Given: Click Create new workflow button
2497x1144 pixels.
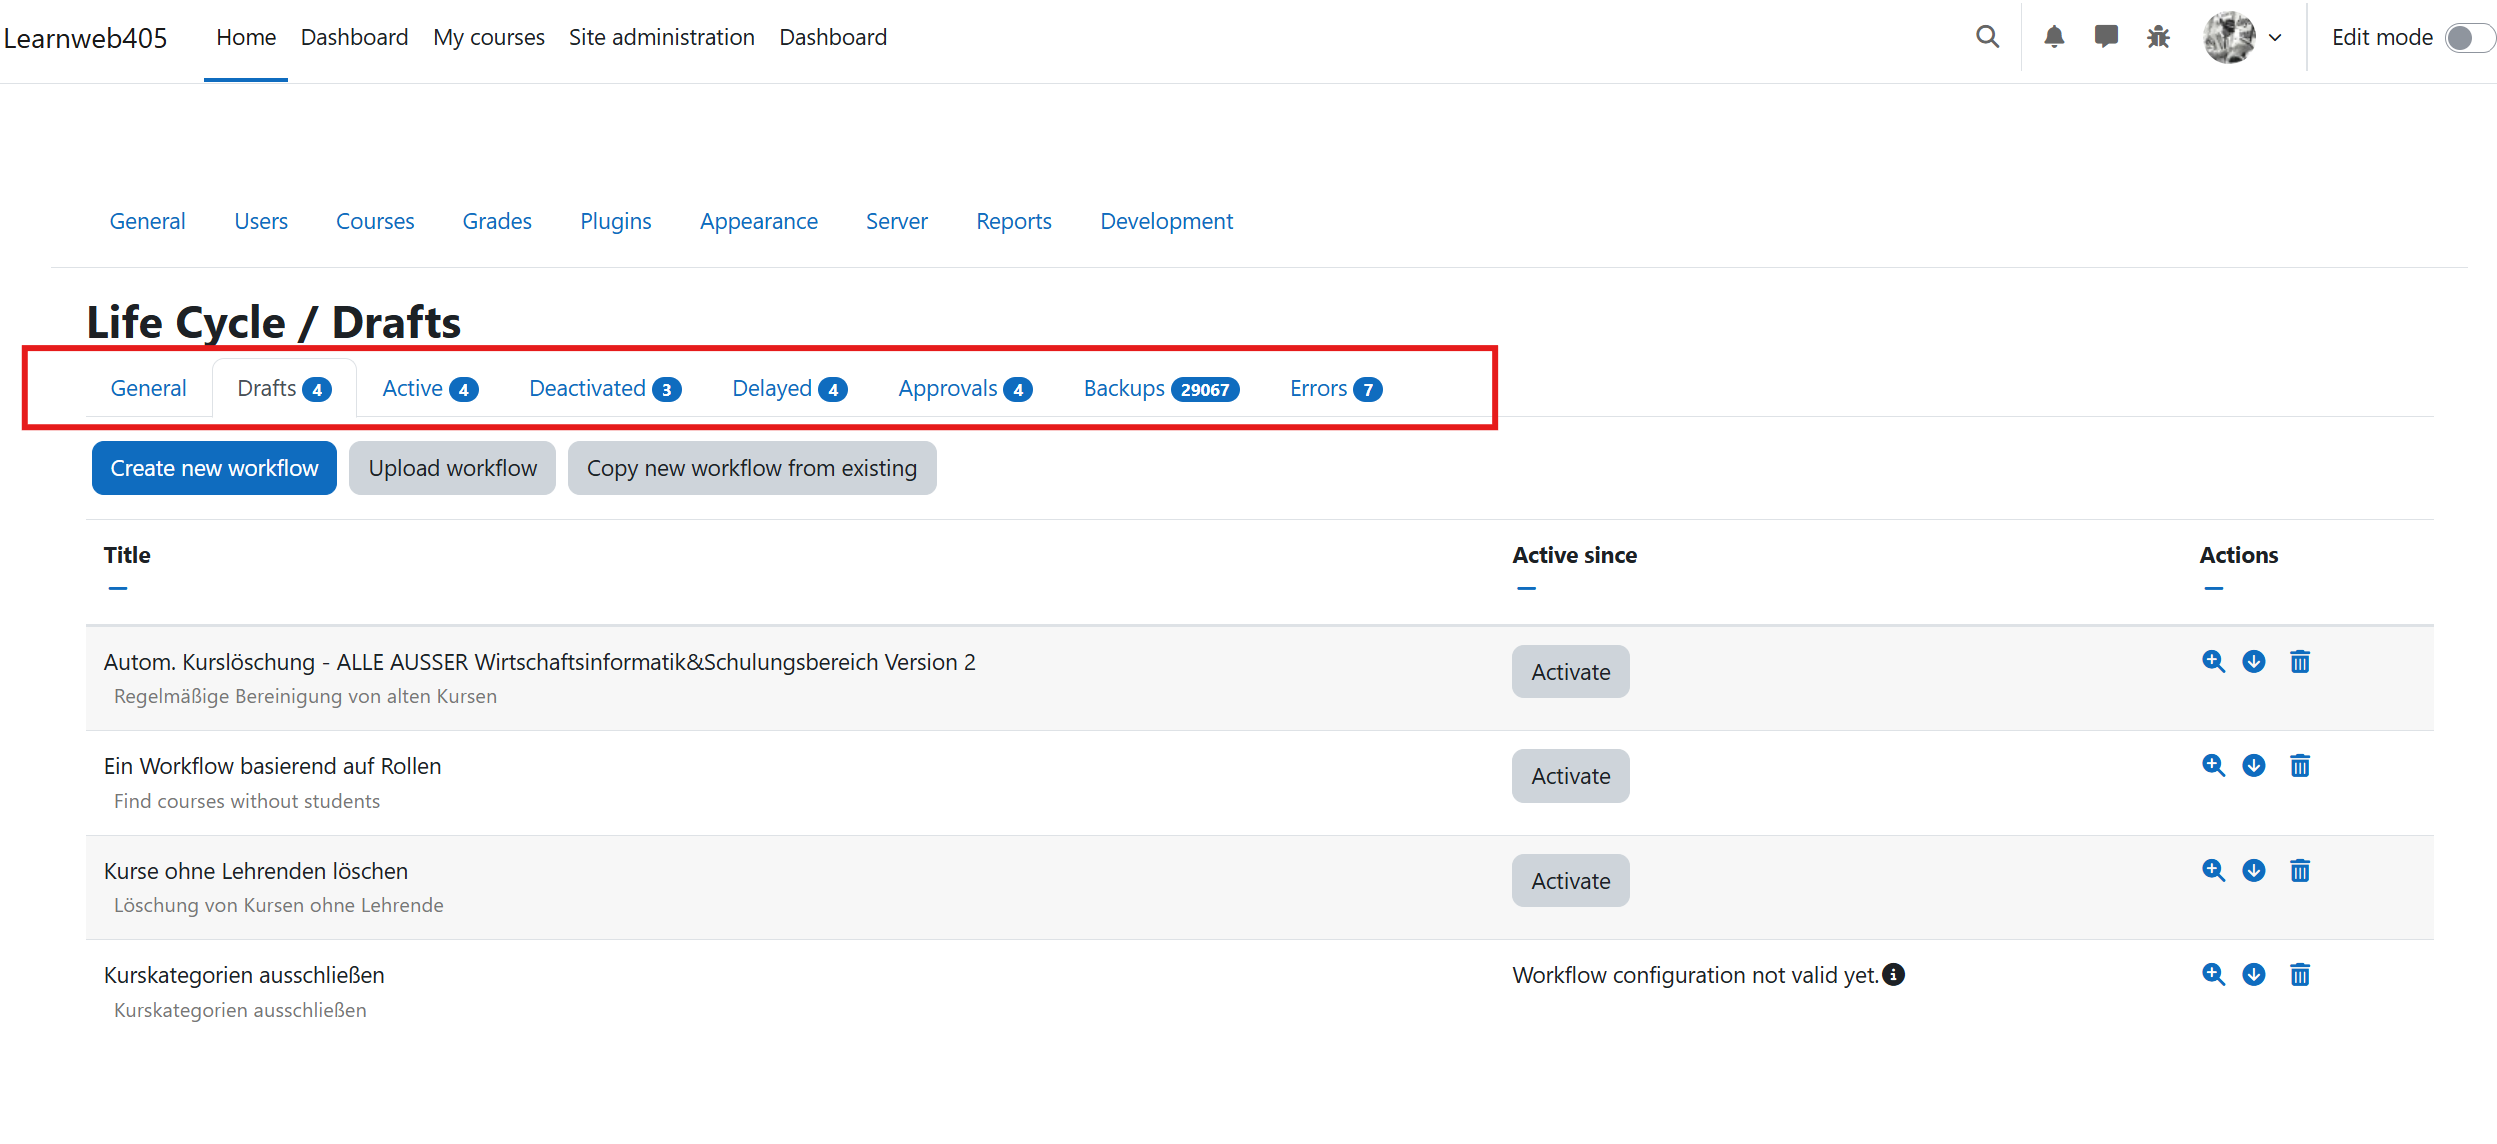Looking at the screenshot, I should point(214,468).
